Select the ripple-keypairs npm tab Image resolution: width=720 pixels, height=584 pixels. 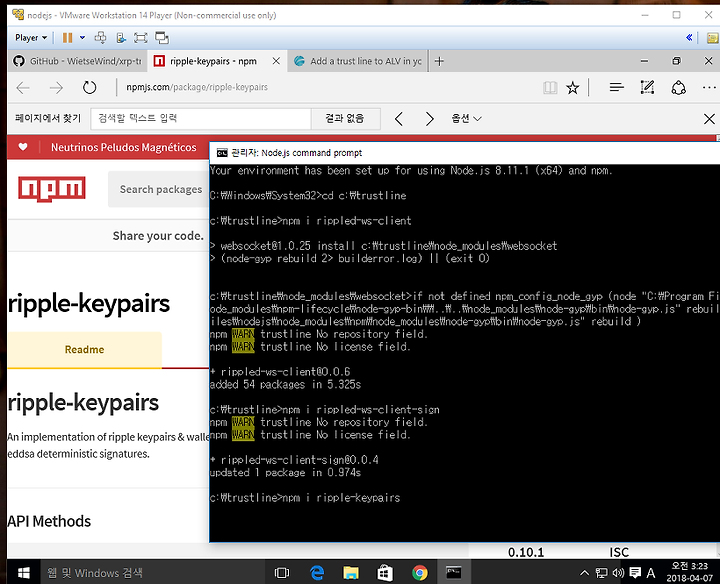pyautogui.click(x=213, y=61)
